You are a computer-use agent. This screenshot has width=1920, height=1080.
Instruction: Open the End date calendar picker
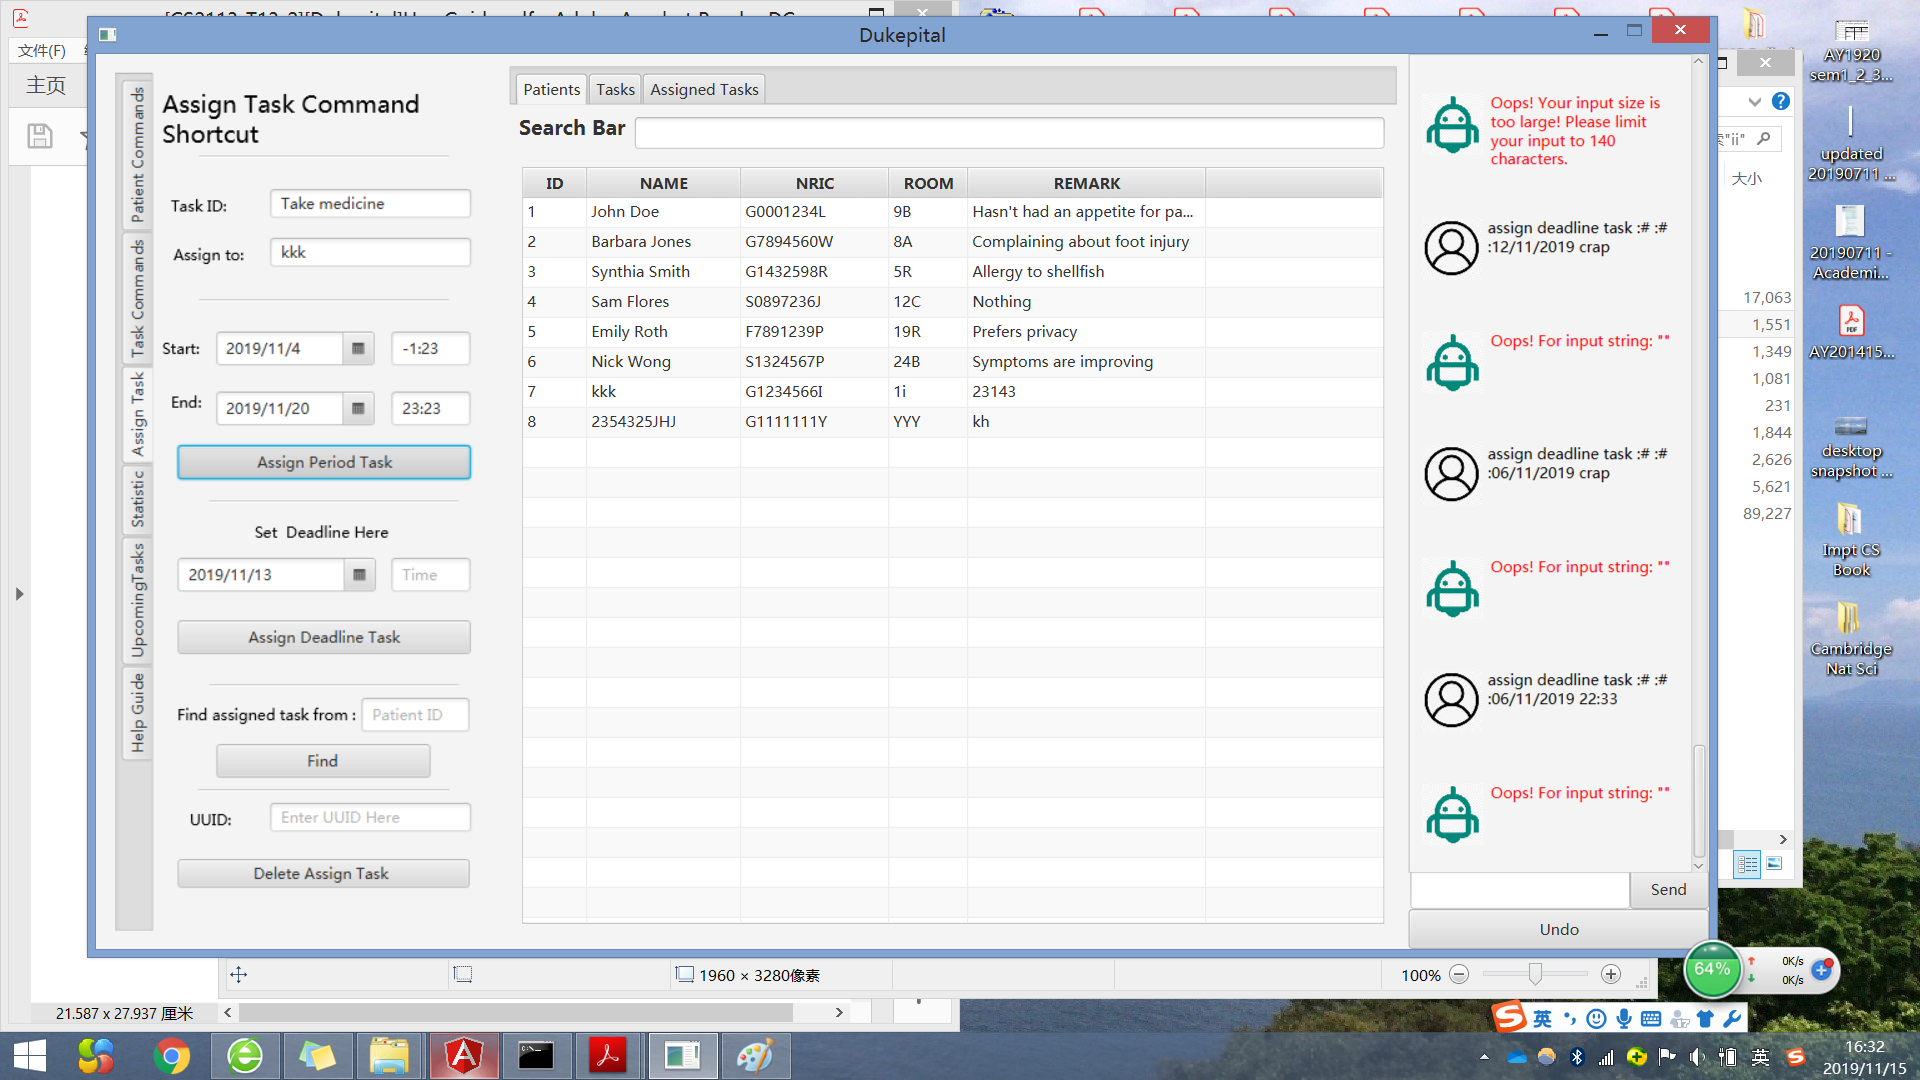[358, 408]
